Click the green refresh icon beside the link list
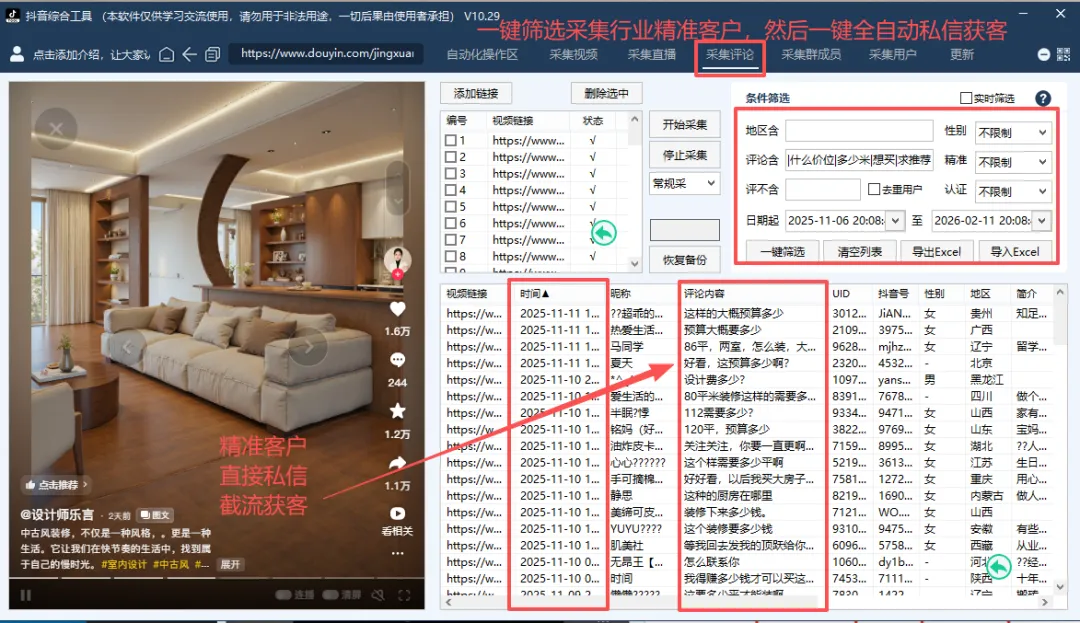The height and width of the screenshot is (623, 1080). tap(604, 231)
